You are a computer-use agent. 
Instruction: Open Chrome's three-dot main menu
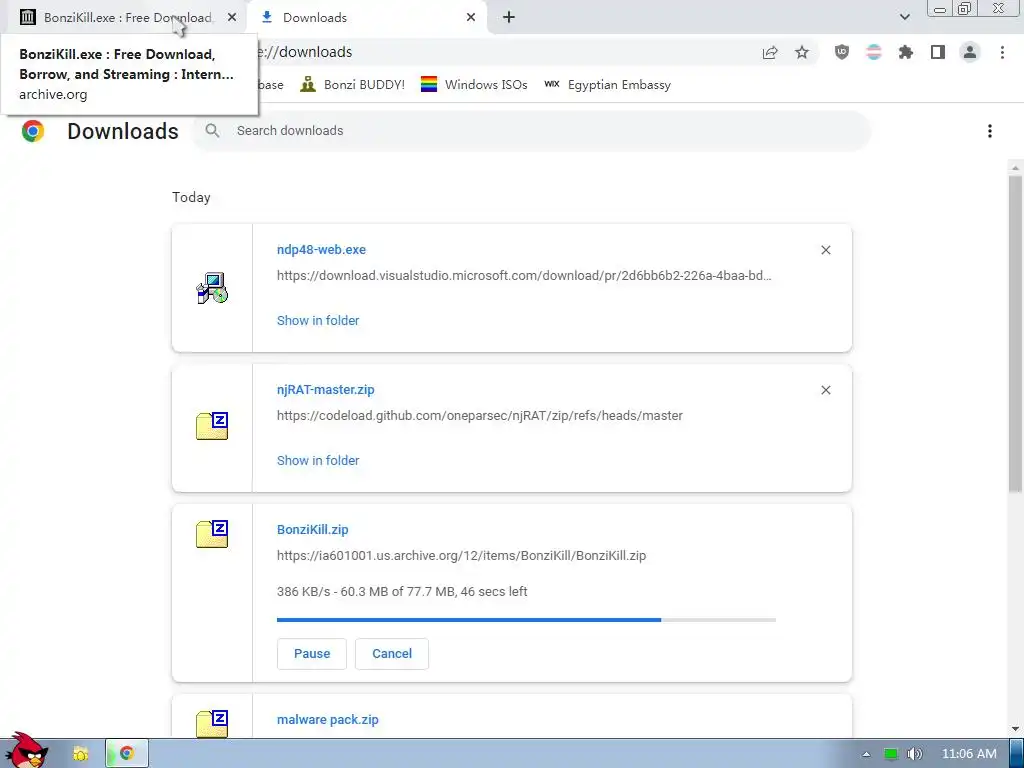click(x=1002, y=52)
